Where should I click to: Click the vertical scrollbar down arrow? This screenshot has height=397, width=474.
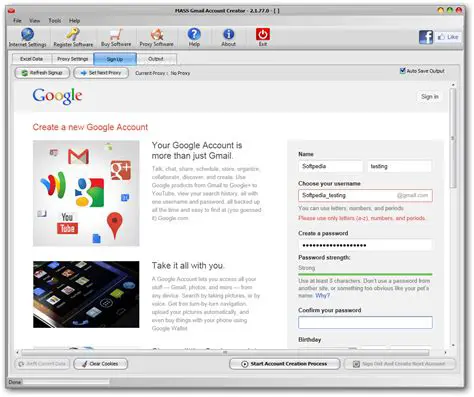(453, 345)
